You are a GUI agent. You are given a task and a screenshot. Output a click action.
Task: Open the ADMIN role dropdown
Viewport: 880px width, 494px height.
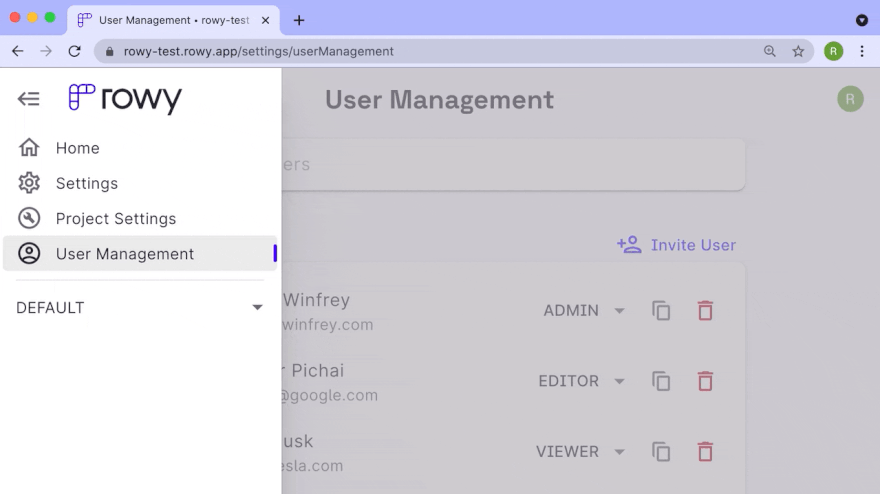(x=584, y=311)
